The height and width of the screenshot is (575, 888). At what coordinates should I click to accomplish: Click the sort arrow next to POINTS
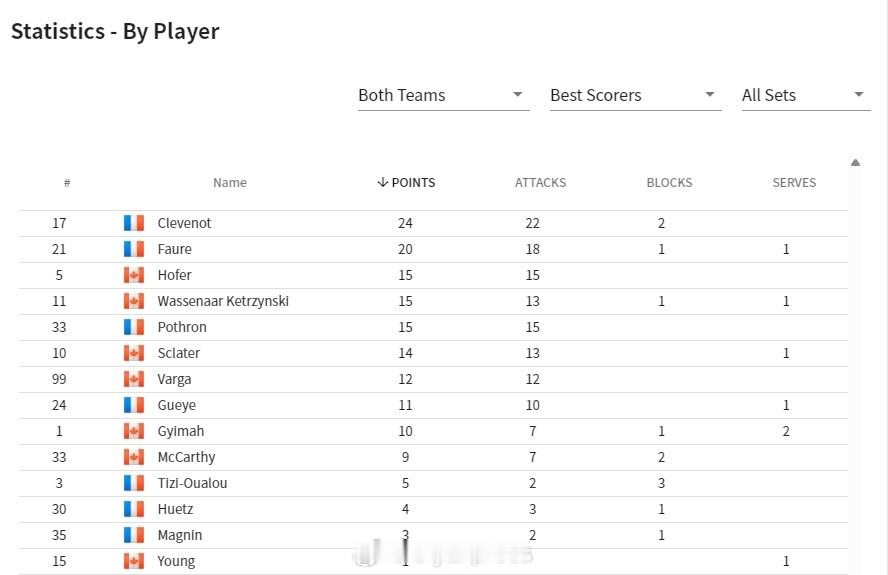(383, 182)
